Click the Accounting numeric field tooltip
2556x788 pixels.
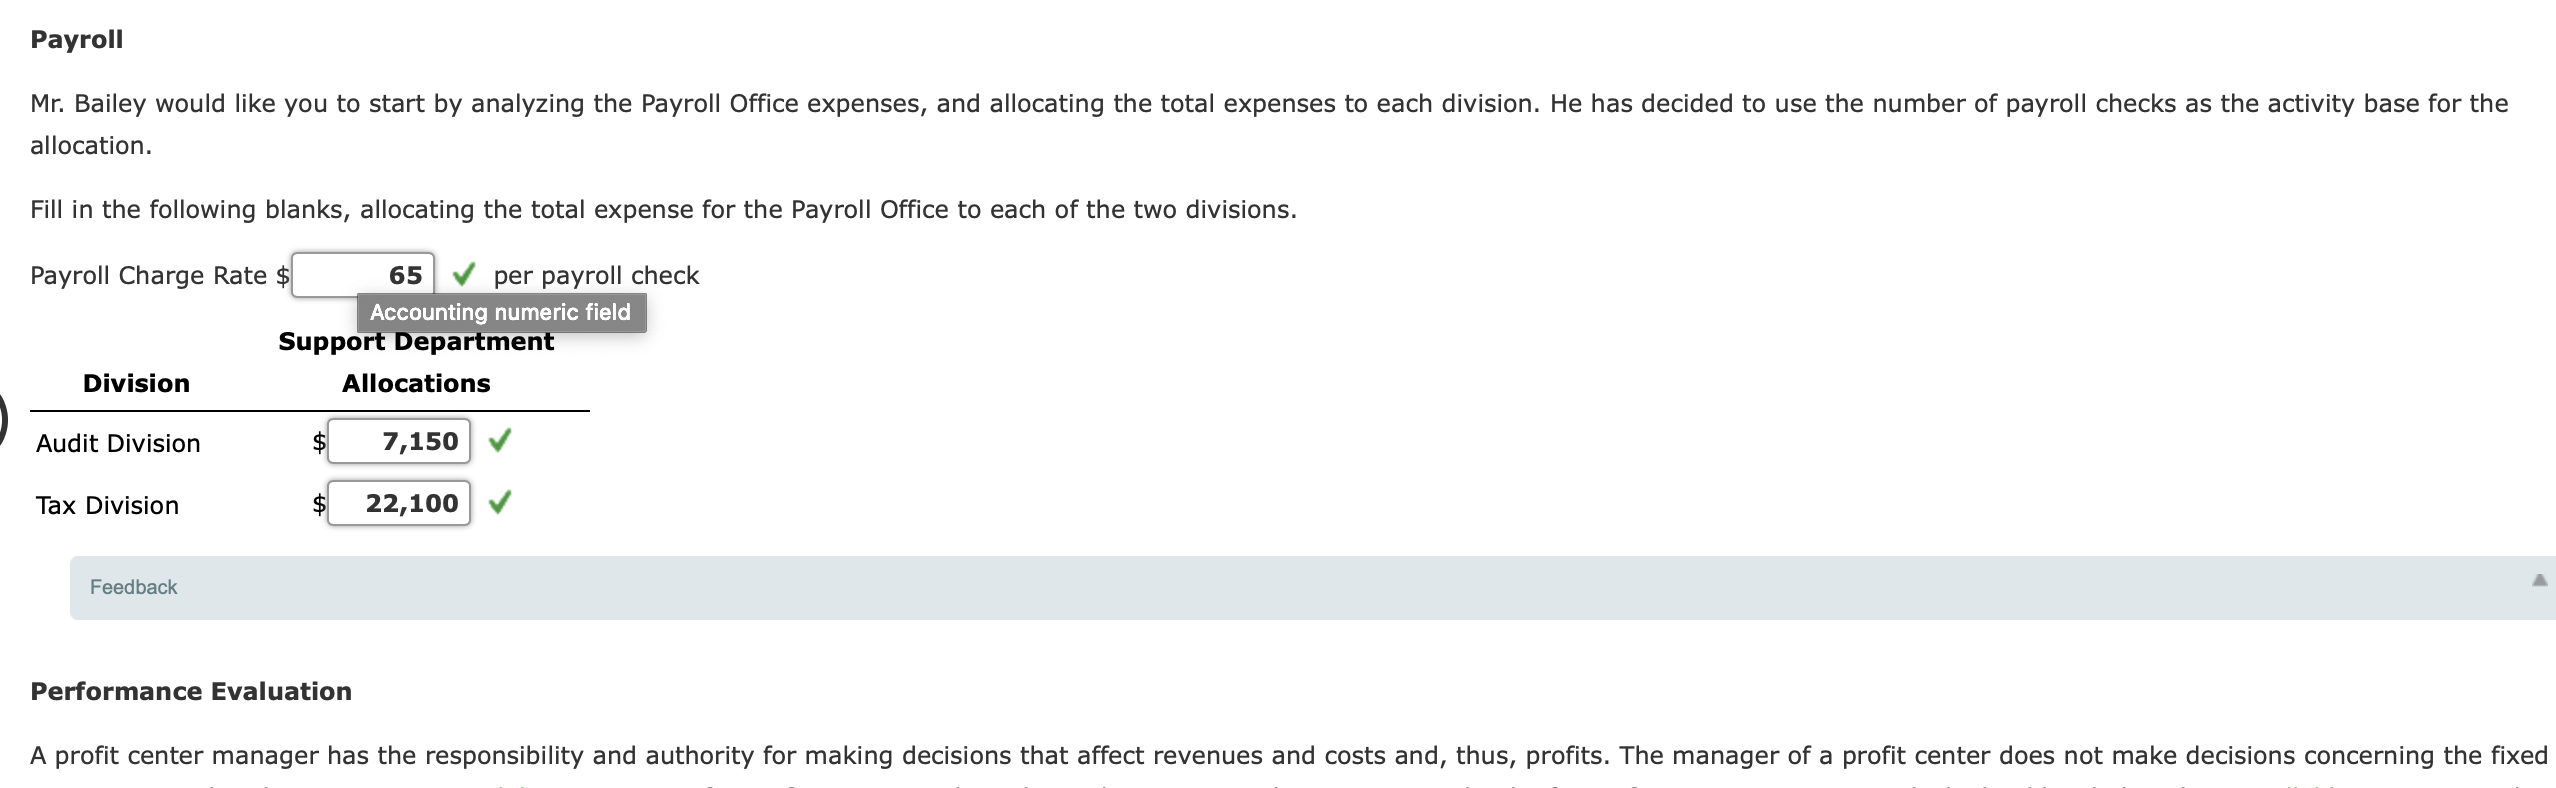pos(501,312)
